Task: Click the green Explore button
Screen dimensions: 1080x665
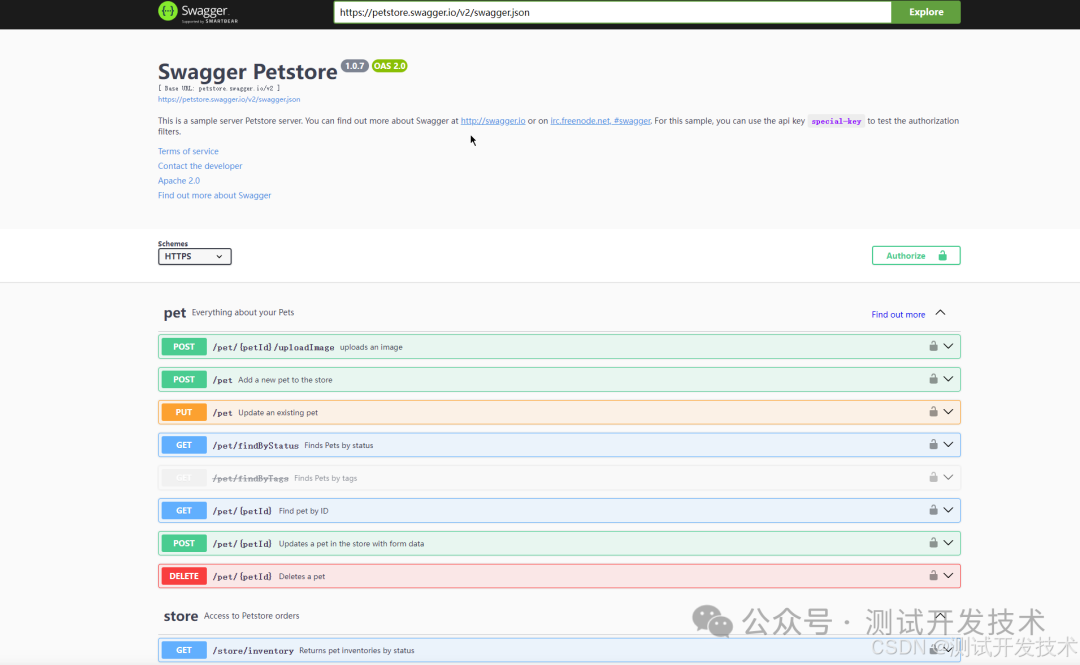Action: coord(926,12)
